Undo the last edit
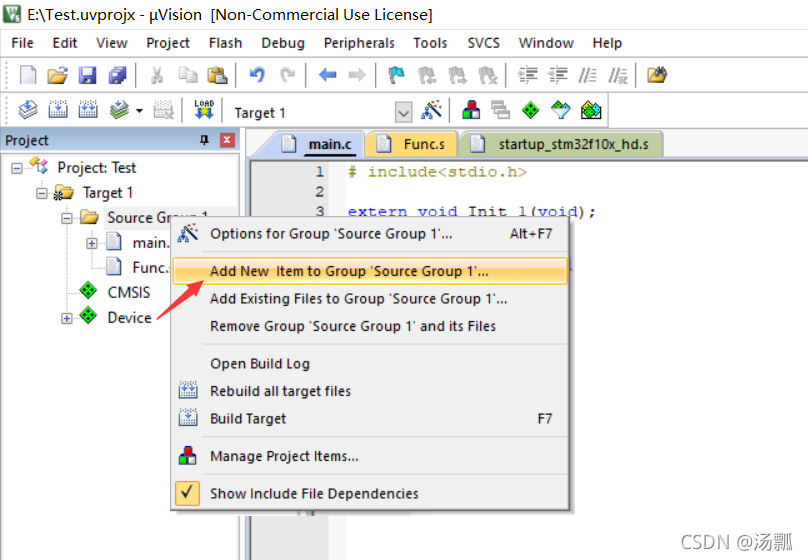The width and height of the screenshot is (808, 560). 257,75
